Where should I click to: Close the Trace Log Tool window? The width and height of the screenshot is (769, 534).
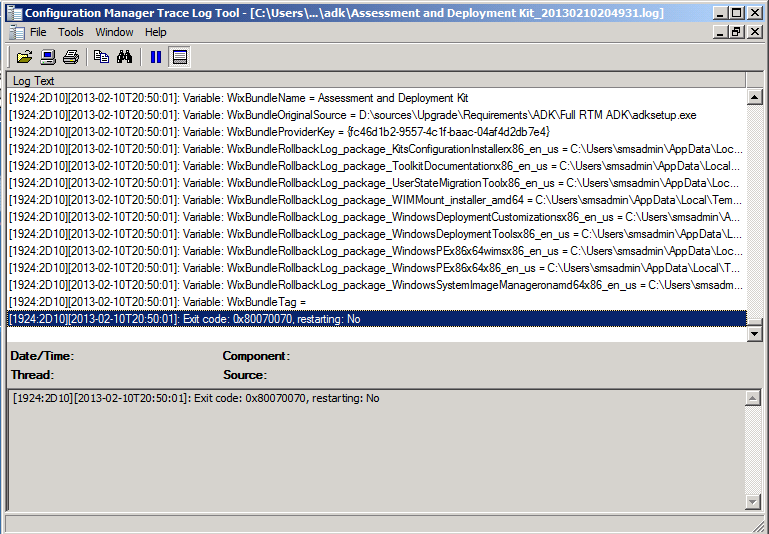click(755, 13)
